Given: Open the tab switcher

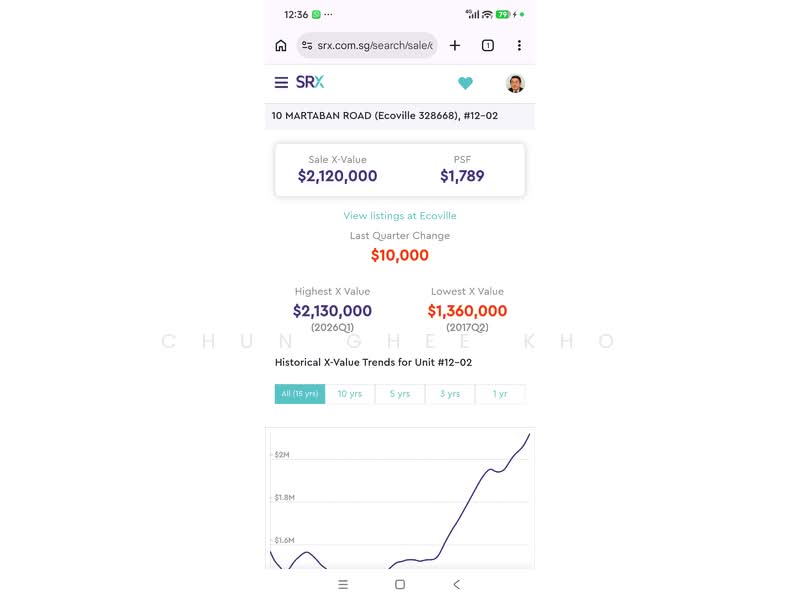Looking at the screenshot, I should (488, 45).
